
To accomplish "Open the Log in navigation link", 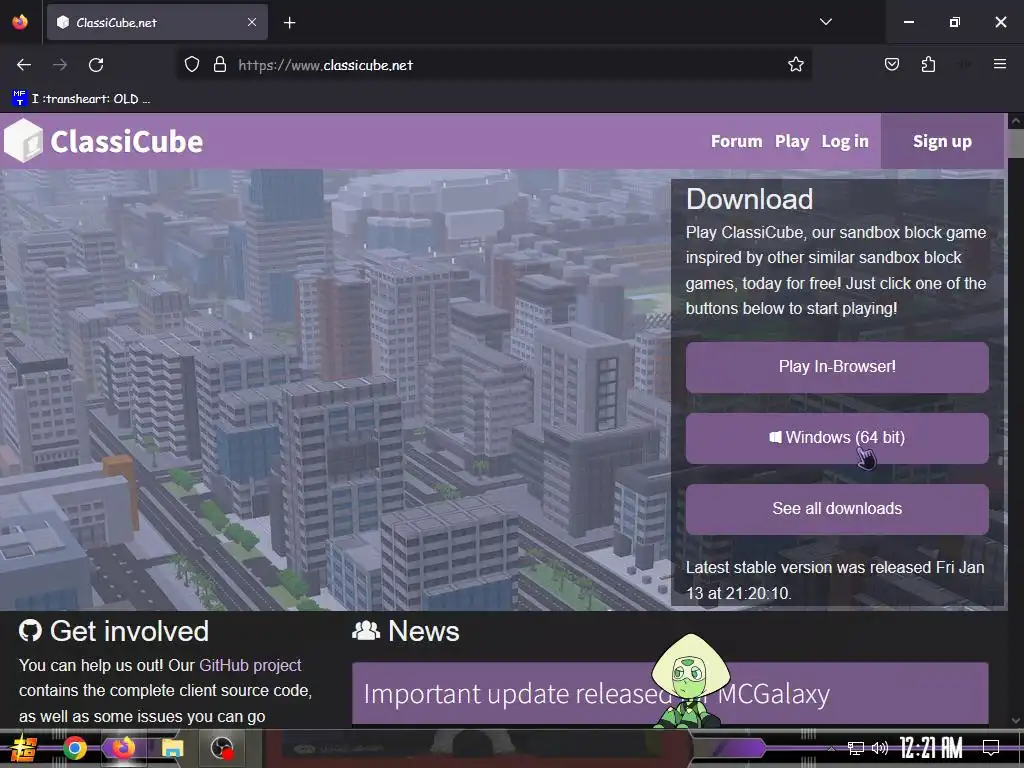I will [845, 142].
